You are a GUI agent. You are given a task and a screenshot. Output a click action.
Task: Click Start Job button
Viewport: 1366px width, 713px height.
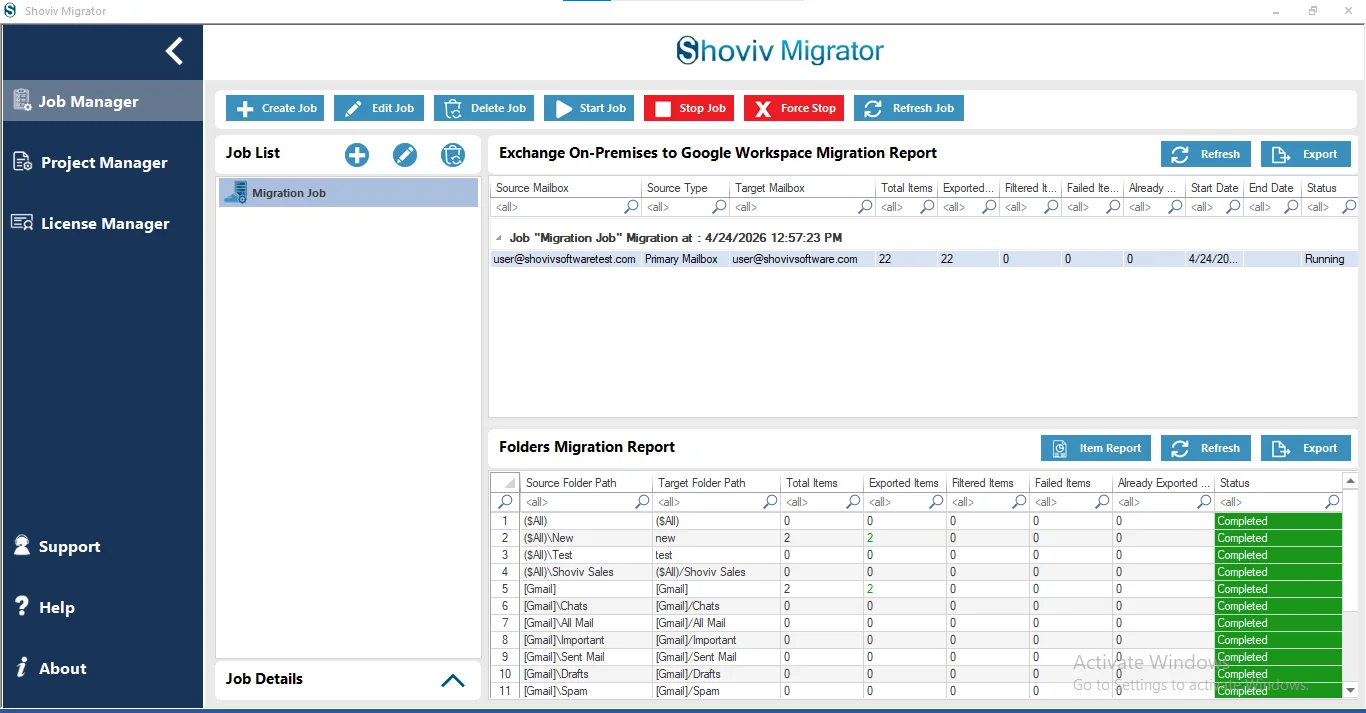(x=589, y=108)
